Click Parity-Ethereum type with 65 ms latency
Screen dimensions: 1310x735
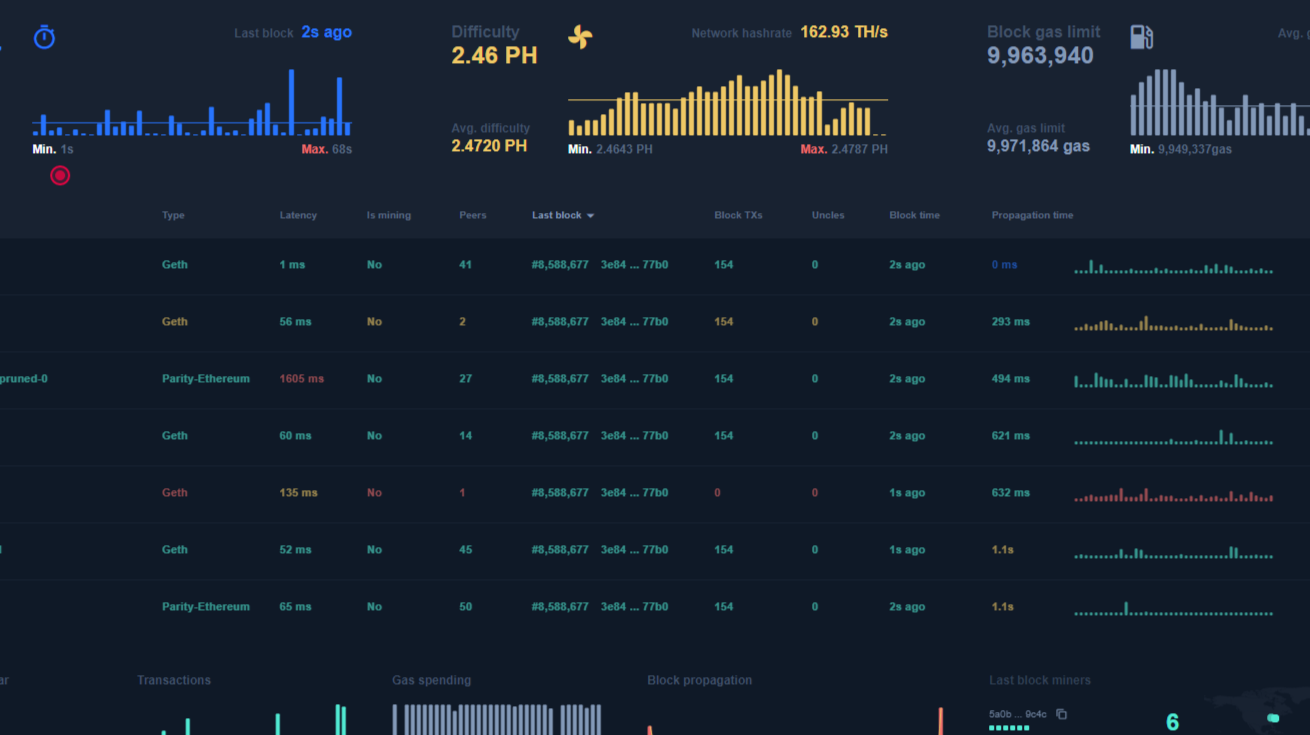point(206,607)
